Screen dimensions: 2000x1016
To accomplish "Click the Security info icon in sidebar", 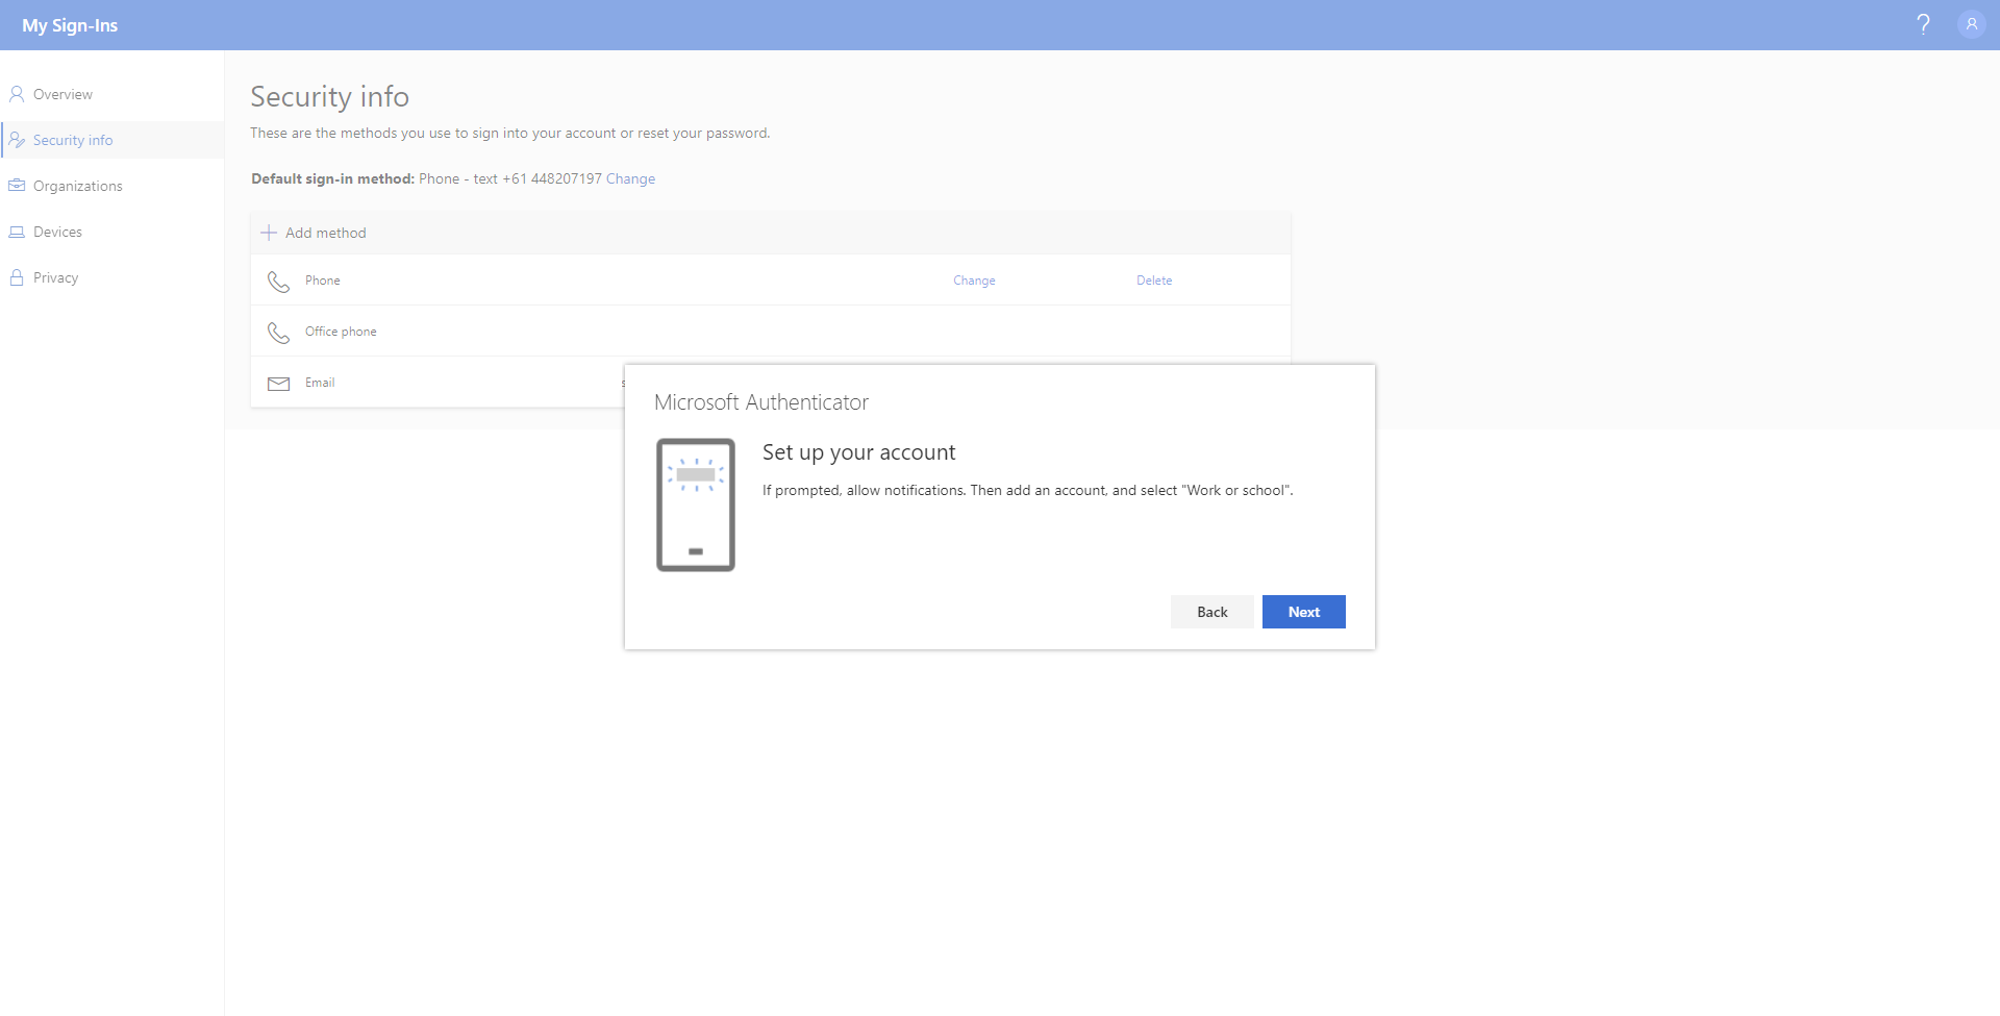I will point(17,140).
